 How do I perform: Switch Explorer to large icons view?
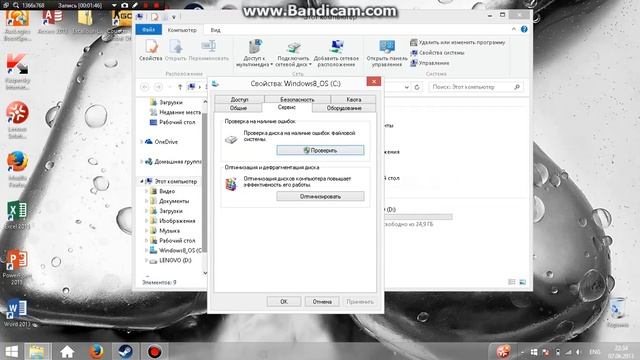[x=522, y=282]
